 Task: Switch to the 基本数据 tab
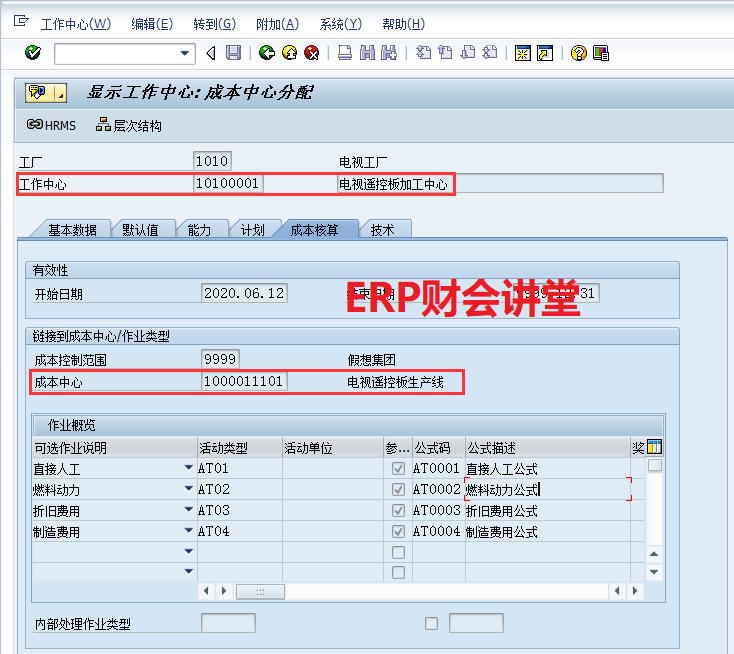point(72,230)
